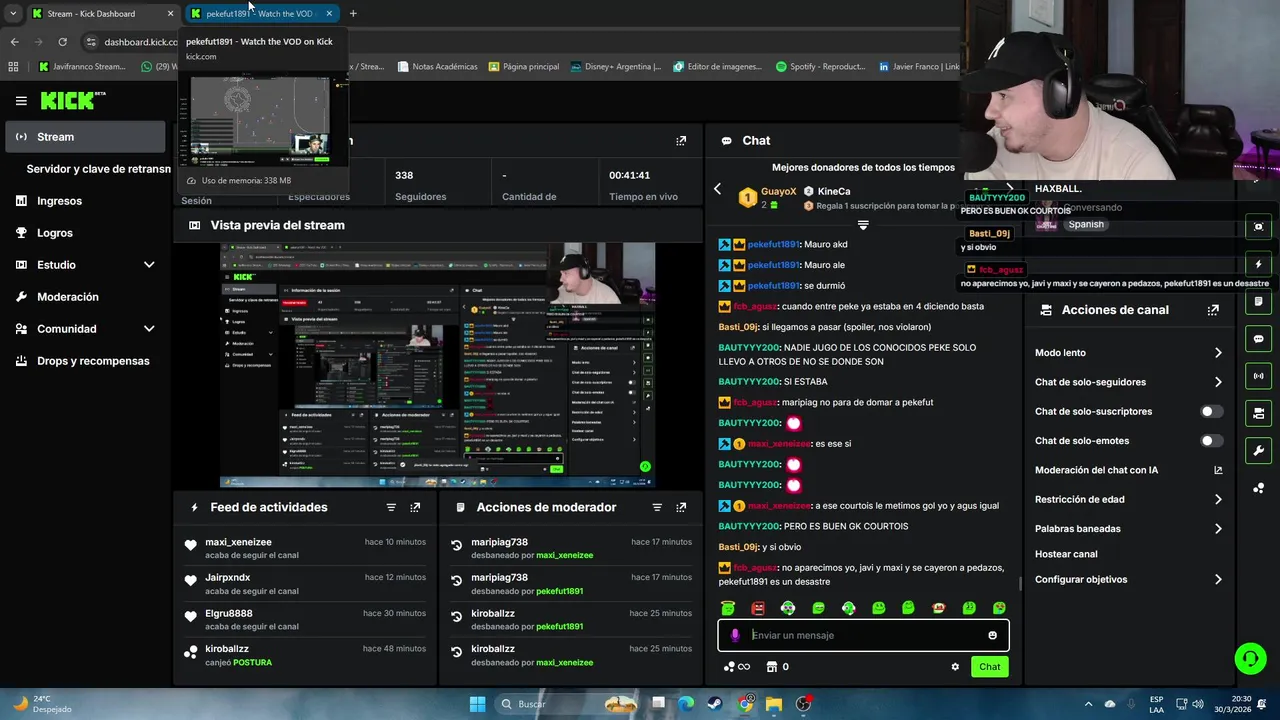Click the stream preview thumbnail
Image resolution: width=1280 pixels, height=720 pixels.
pyautogui.click(x=438, y=365)
